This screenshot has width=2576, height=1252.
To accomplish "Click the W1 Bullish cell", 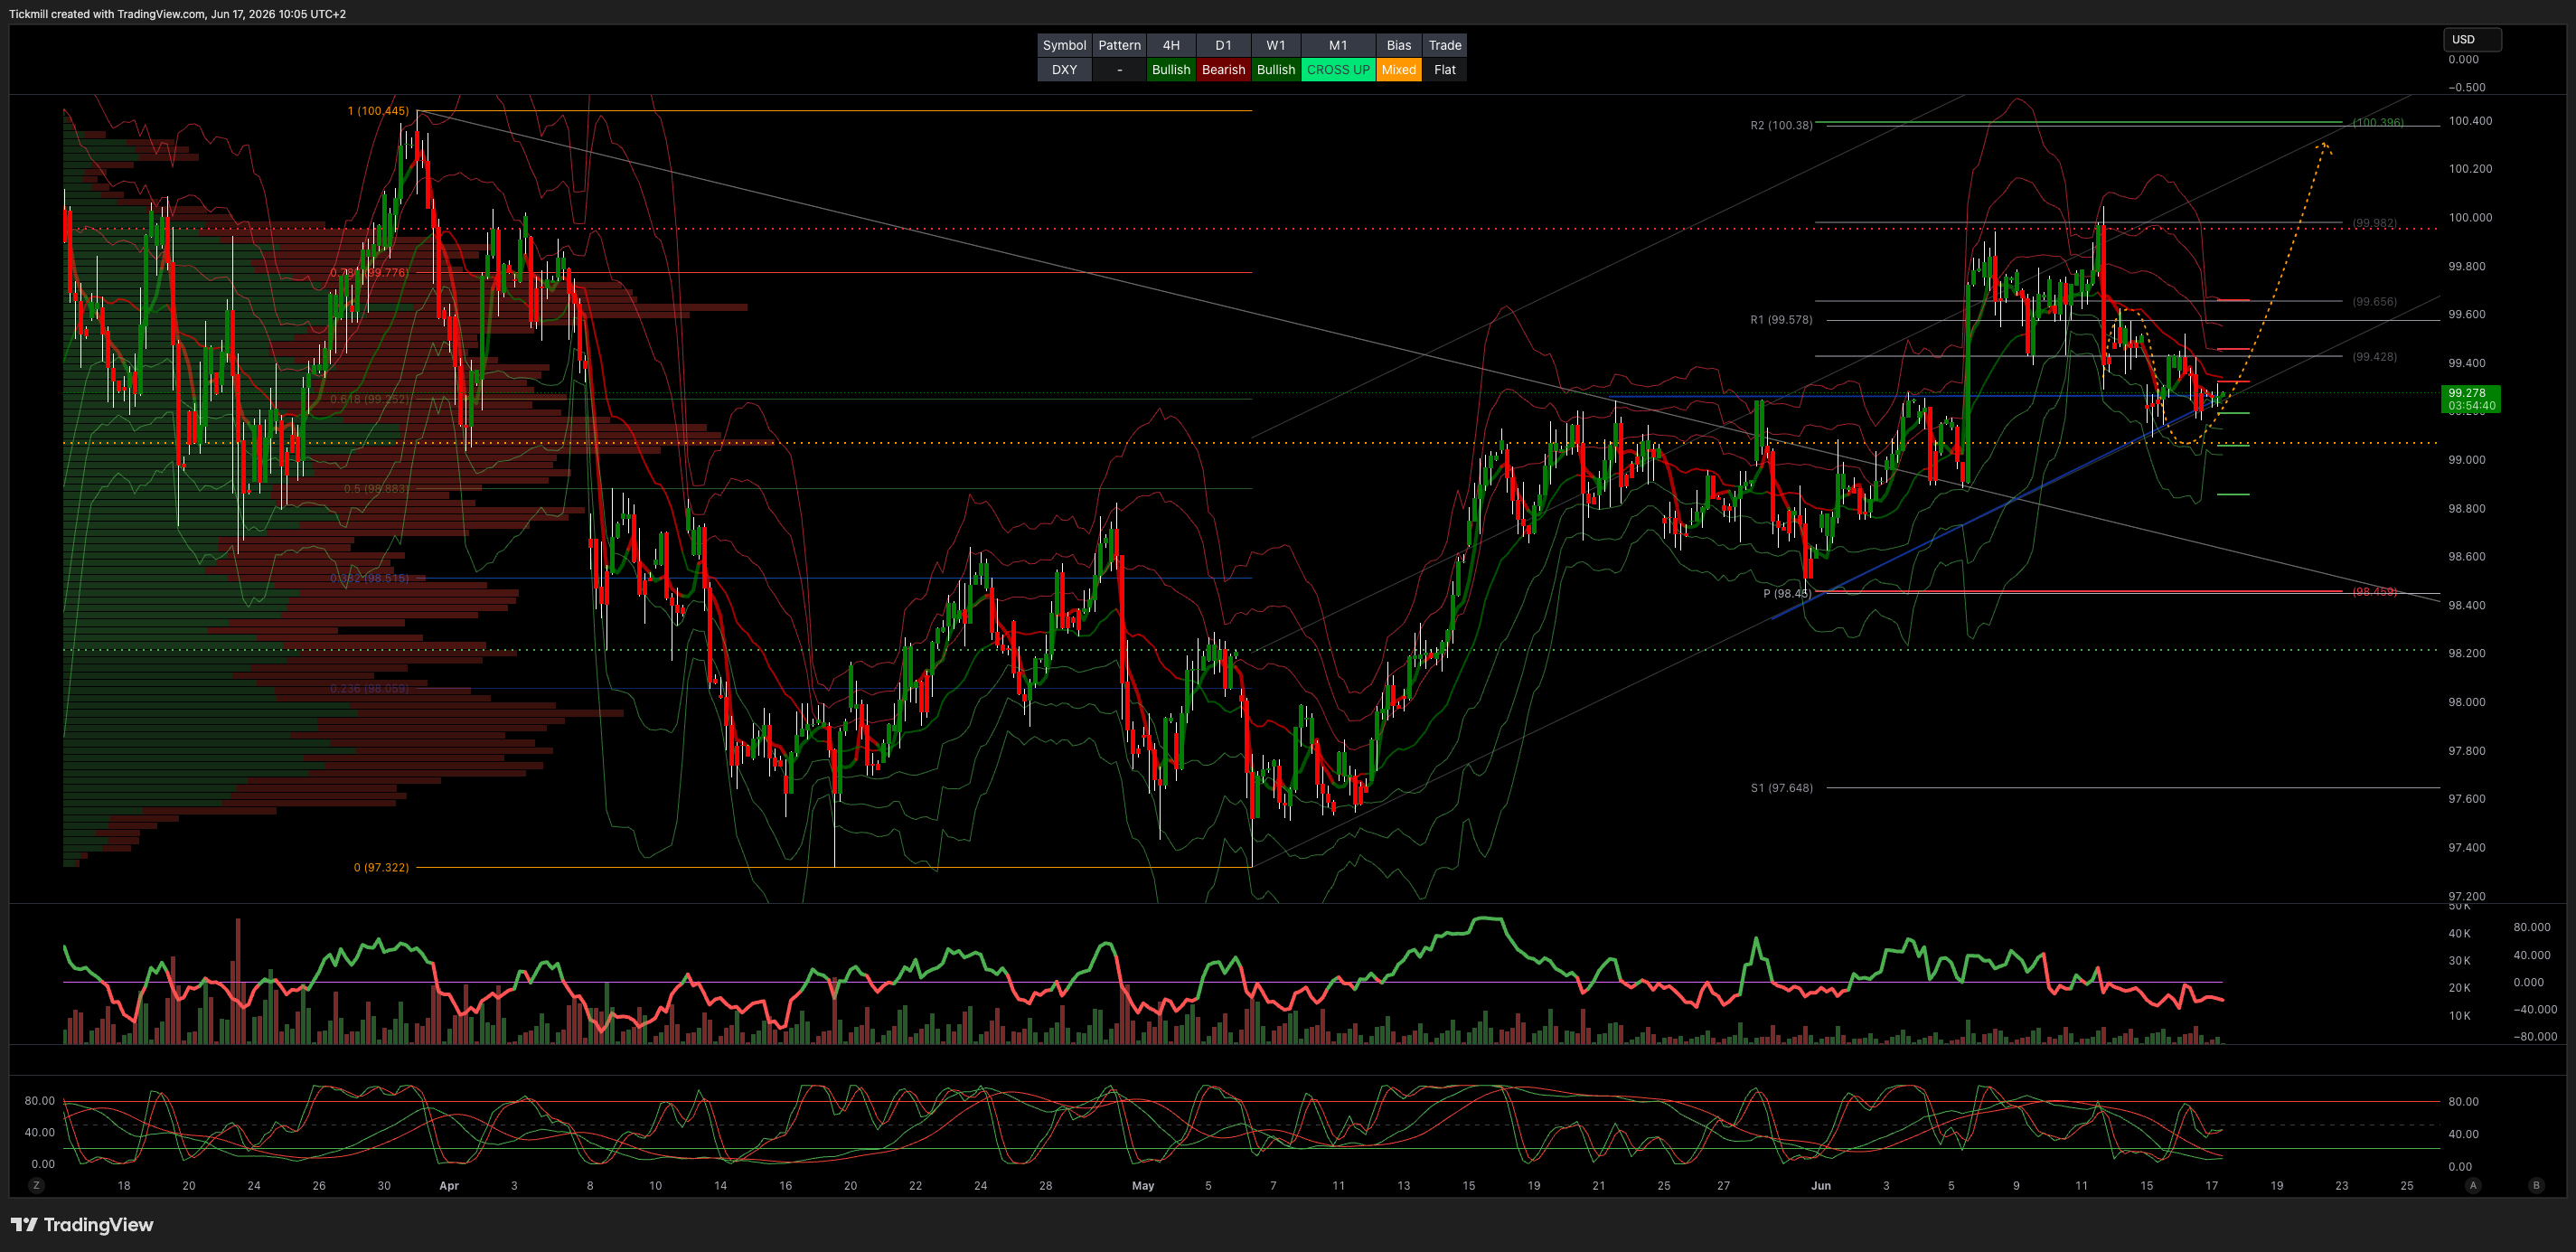I will pyautogui.click(x=1276, y=70).
